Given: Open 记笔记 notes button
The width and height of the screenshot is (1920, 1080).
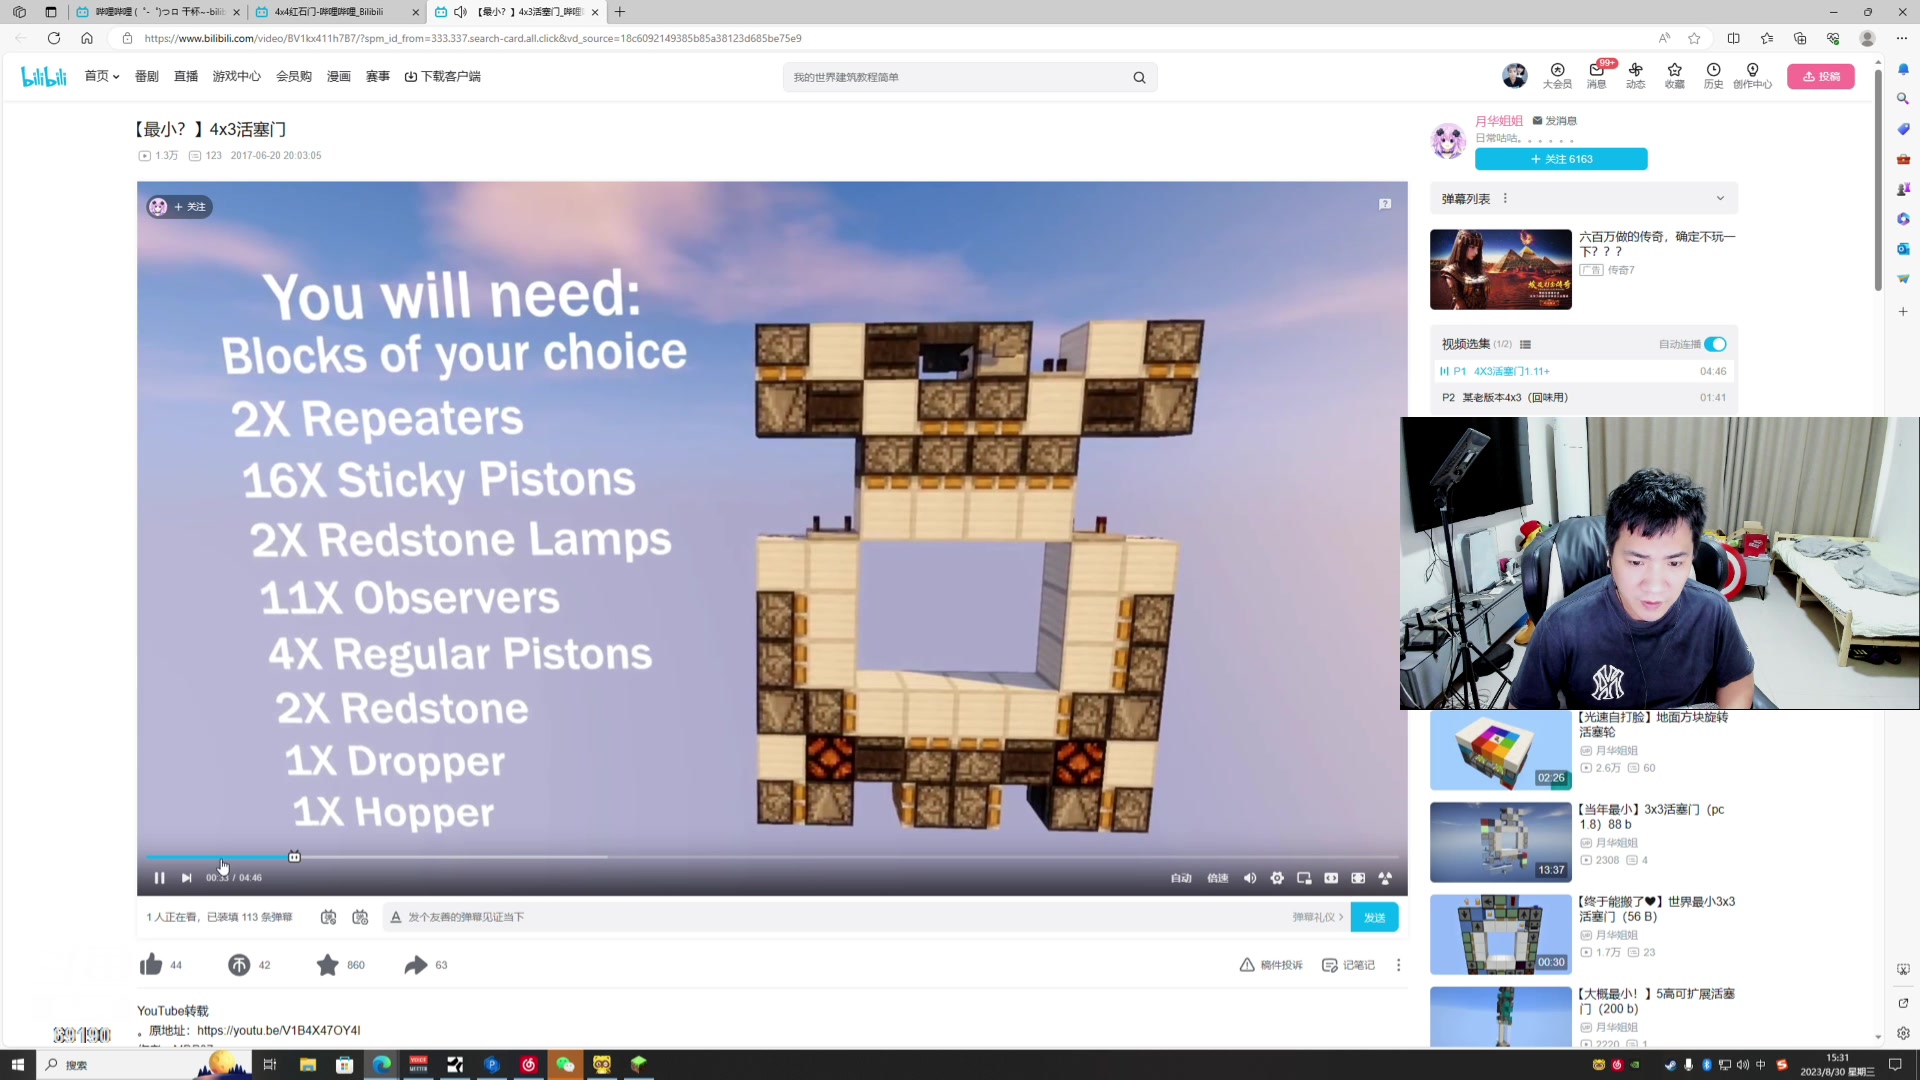Looking at the screenshot, I should coord(1348,965).
